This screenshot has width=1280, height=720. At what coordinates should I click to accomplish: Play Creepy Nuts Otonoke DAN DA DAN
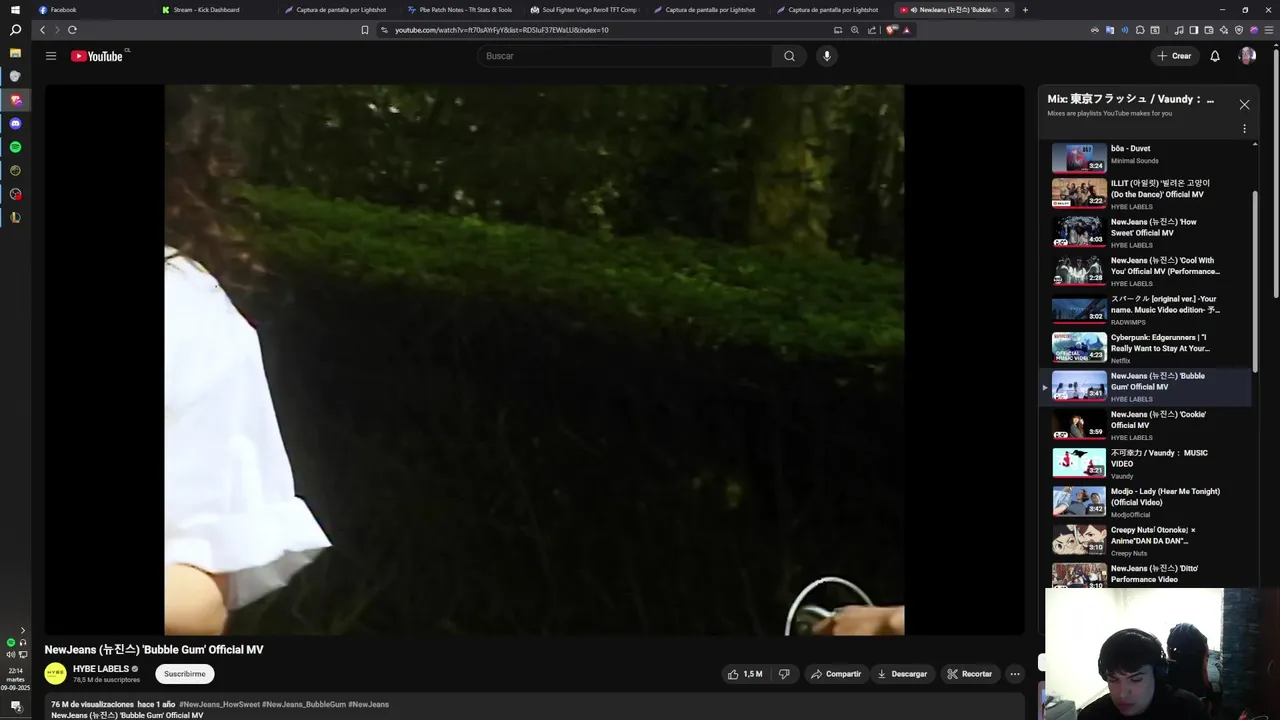point(1145,541)
